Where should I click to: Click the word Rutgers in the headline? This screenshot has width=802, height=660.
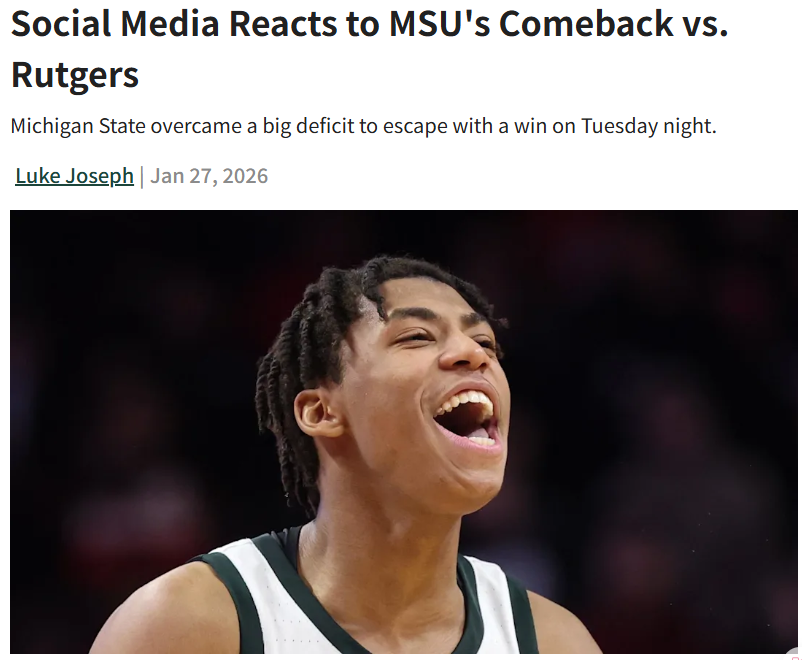point(75,75)
